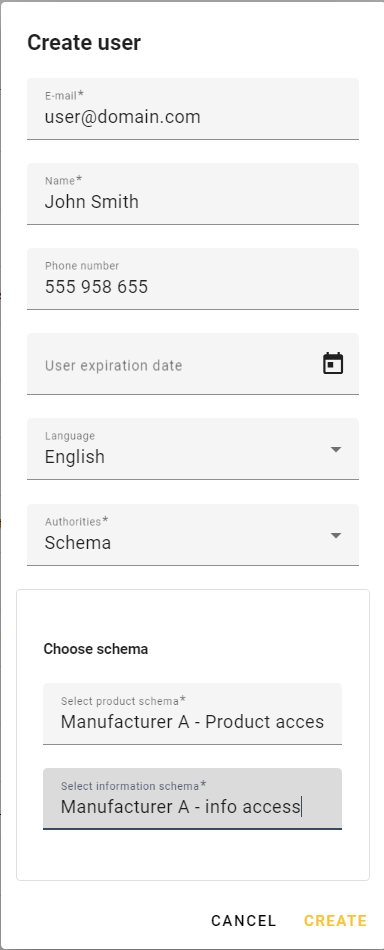Open the Language selector showing English

click(193, 449)
